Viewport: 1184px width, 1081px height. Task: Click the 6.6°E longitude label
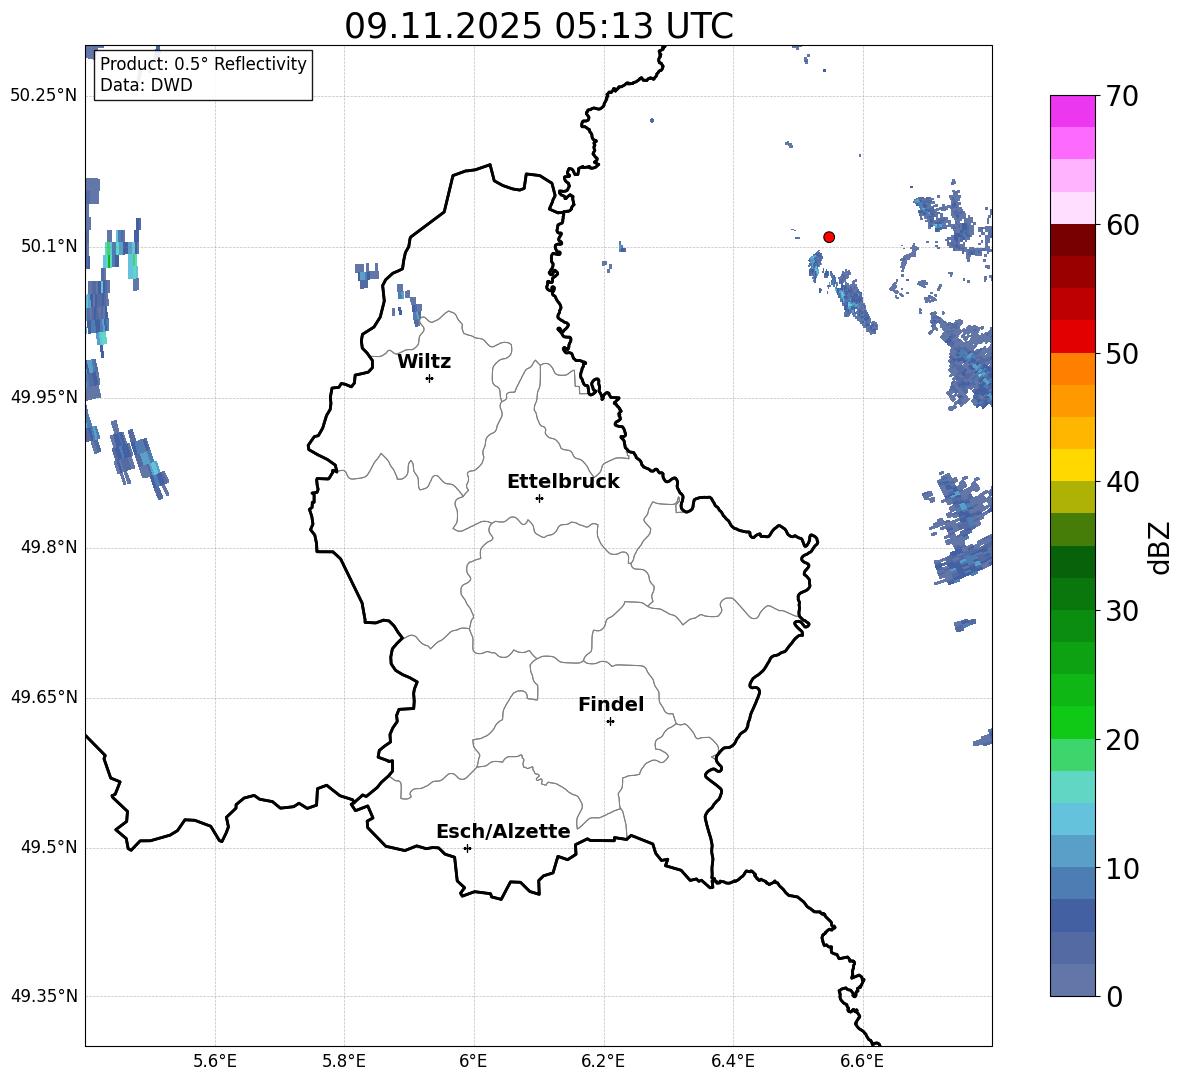pyautogui.click(x=862, y=1061)
